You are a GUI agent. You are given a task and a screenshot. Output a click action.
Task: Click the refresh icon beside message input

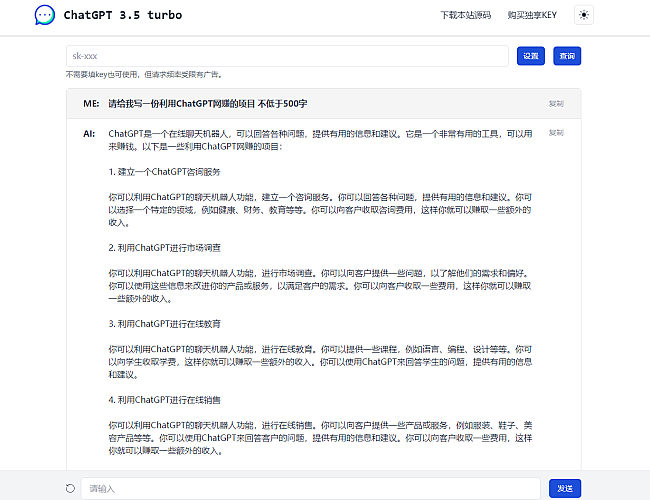coord(70,488)
